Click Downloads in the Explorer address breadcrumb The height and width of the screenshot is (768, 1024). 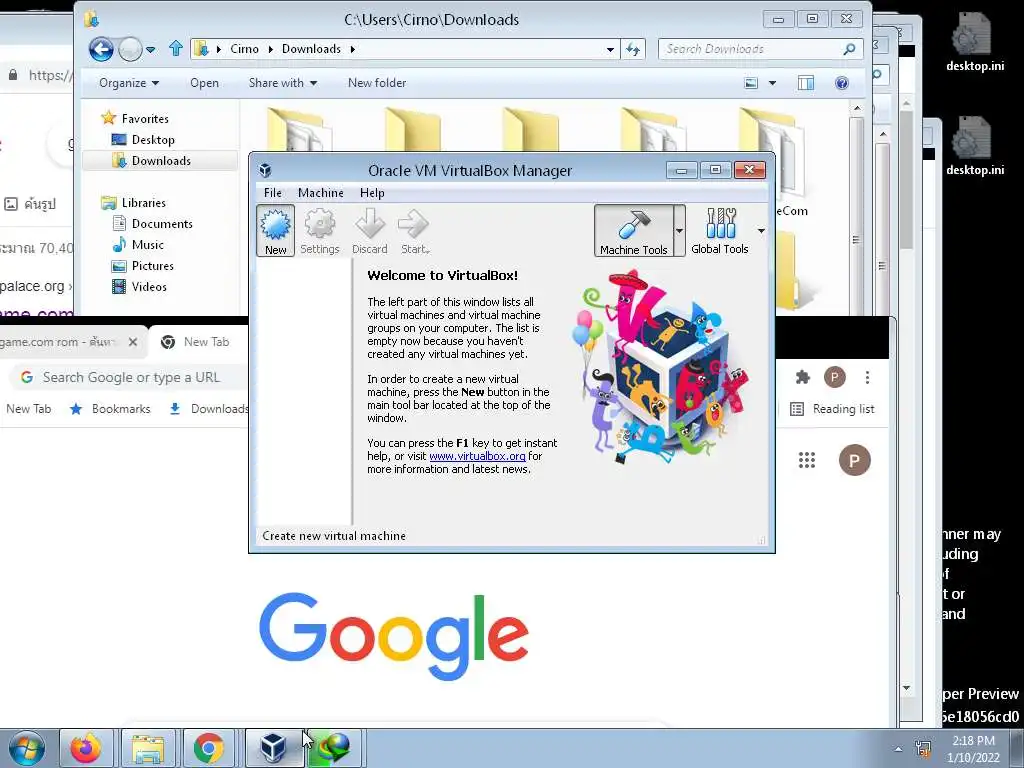click(x=311, y=49)
